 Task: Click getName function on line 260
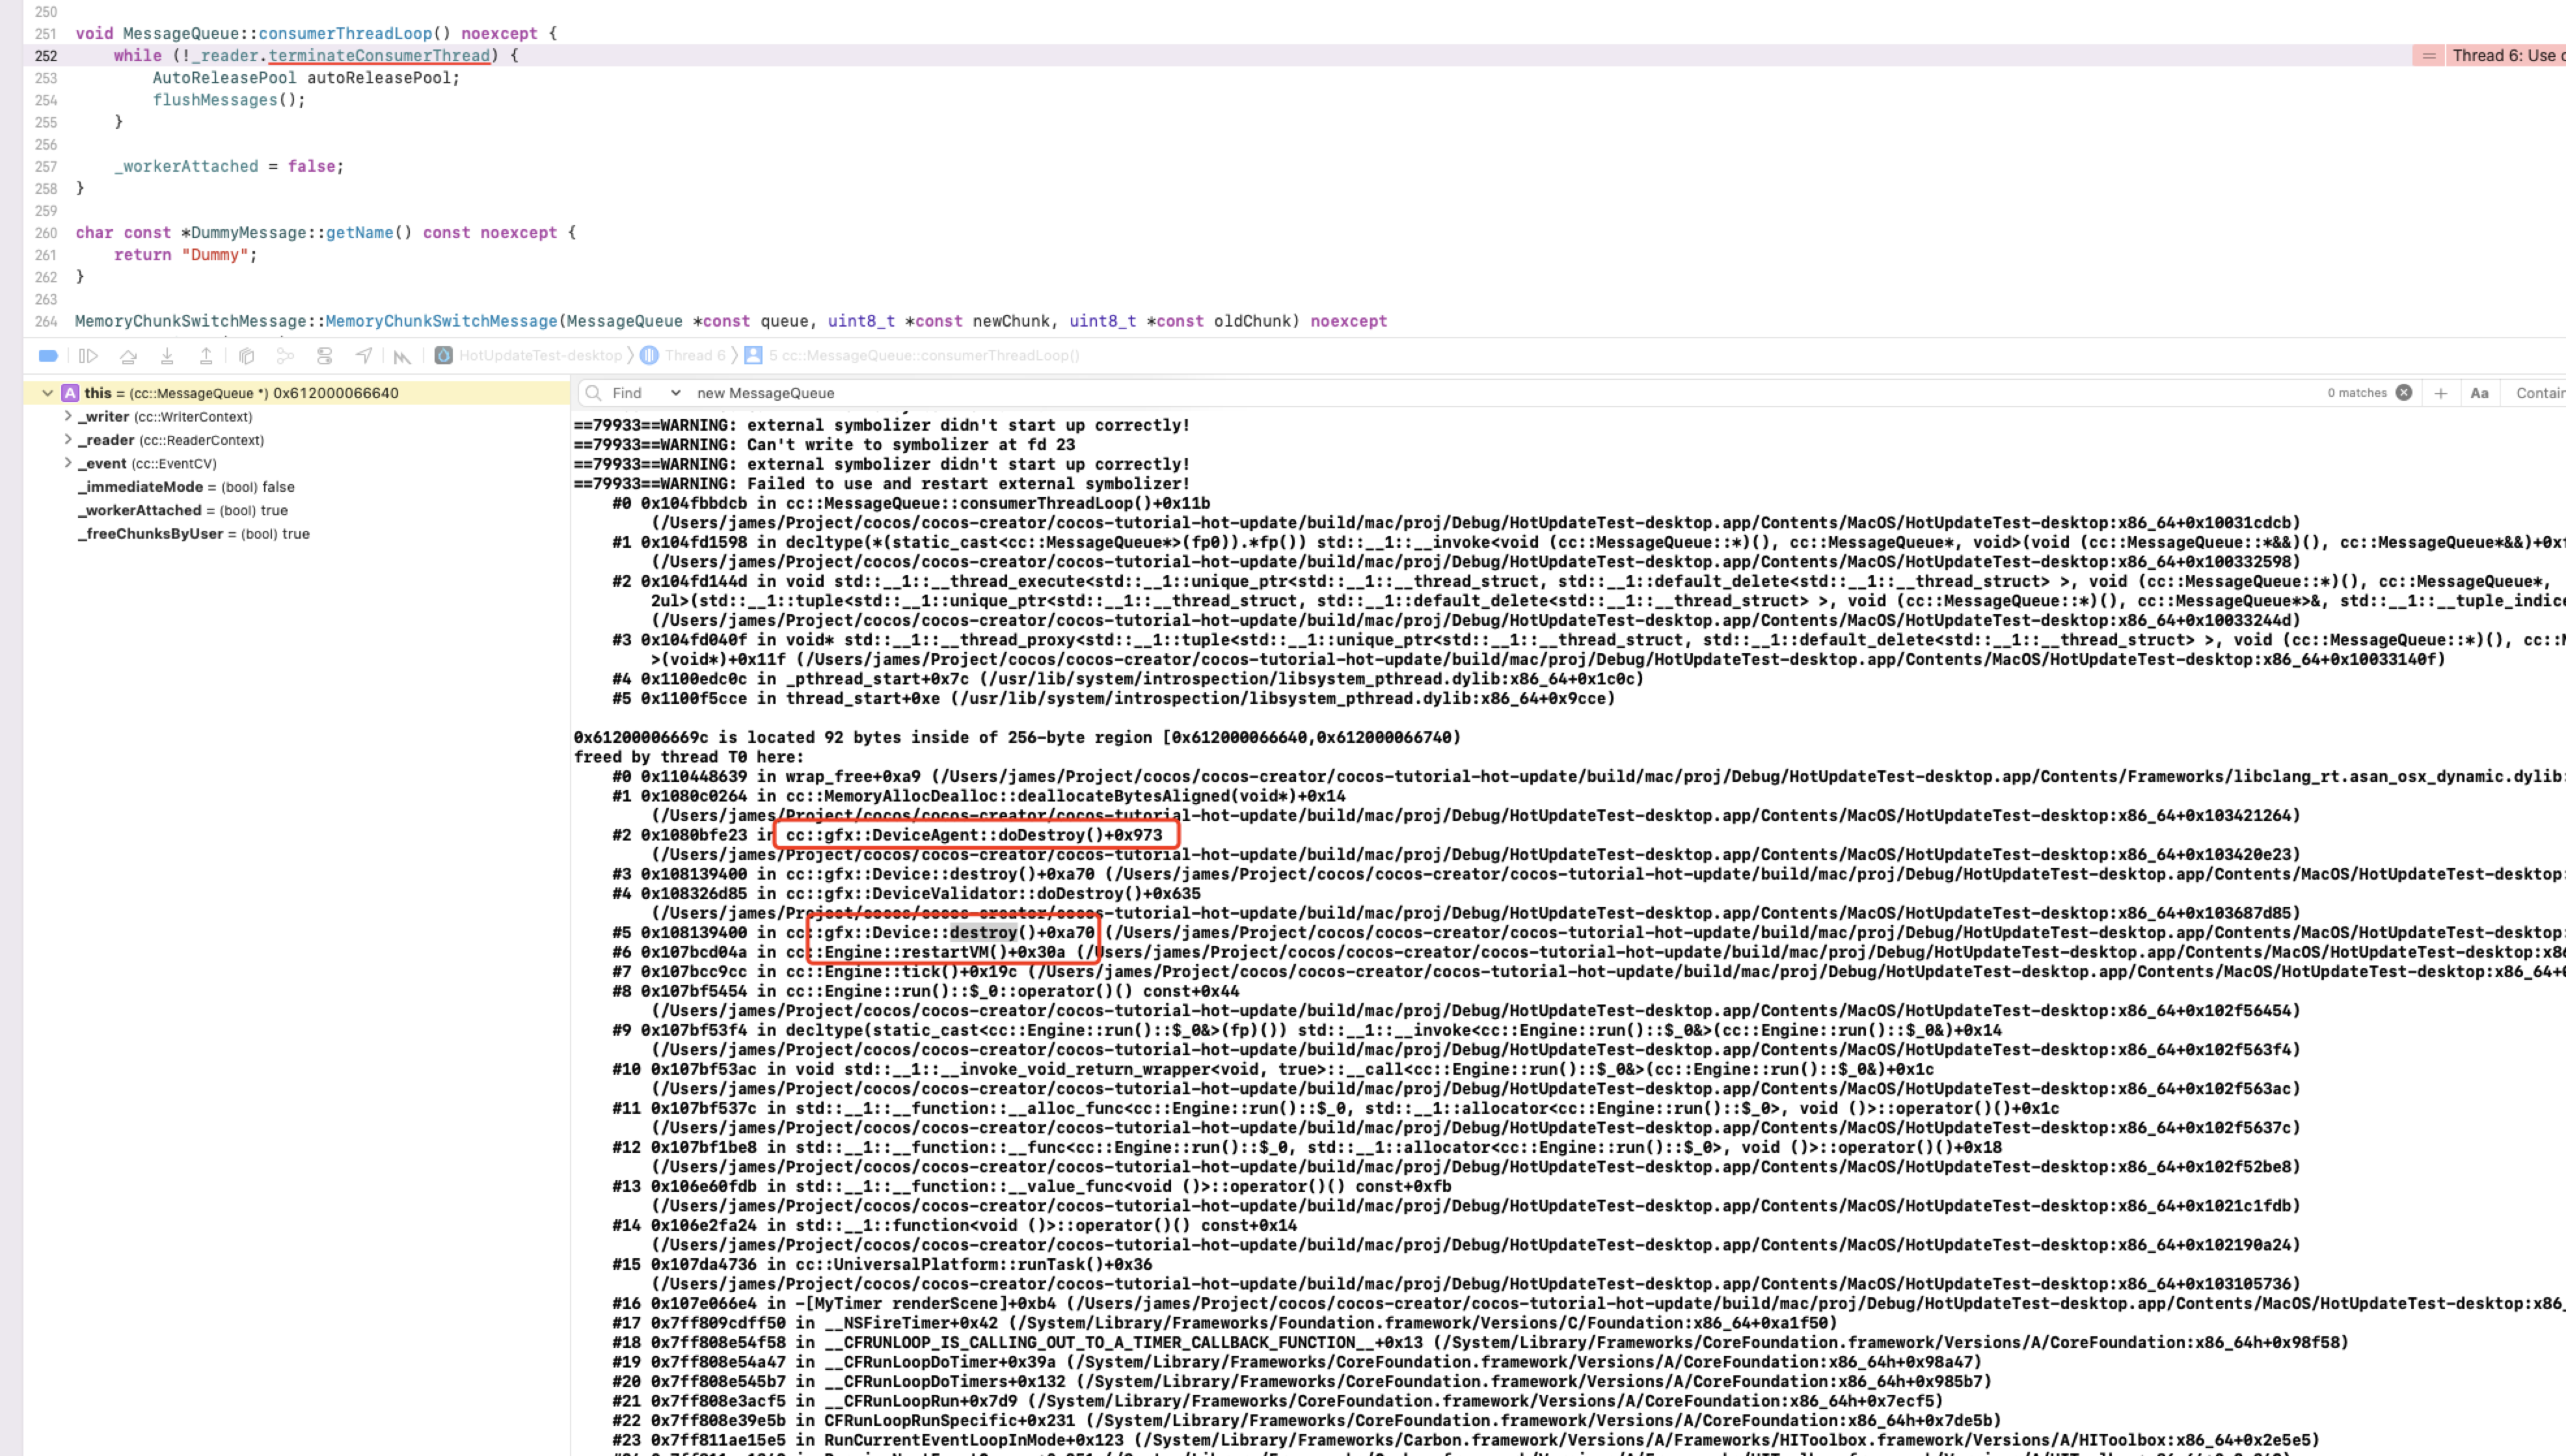pos(359,232)
